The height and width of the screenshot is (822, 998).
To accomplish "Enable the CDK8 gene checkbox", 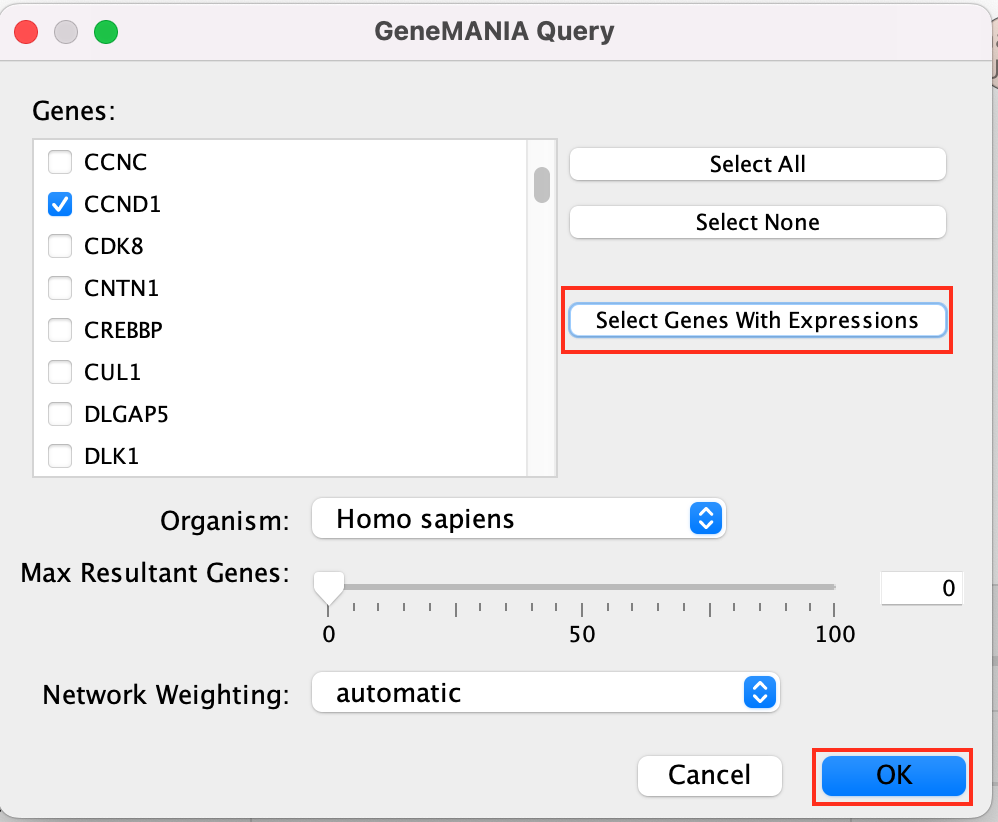I will (61, 246).
